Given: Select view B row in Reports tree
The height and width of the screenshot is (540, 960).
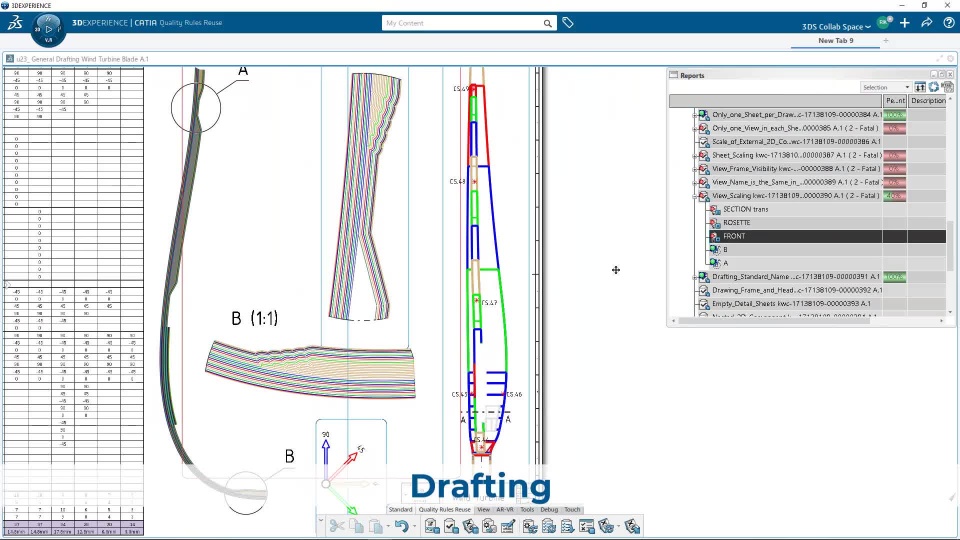Looking at the screenshot, I should (x=827, y=250).
